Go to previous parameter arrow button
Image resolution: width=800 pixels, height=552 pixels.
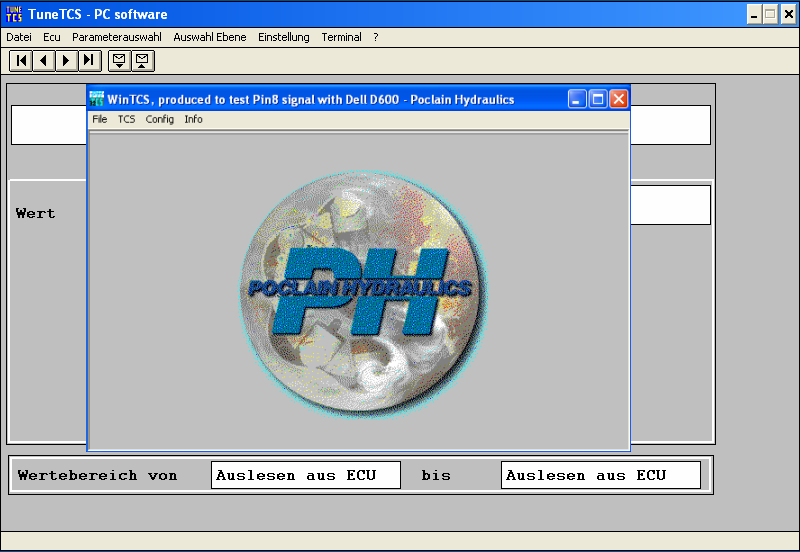[44, 61]
